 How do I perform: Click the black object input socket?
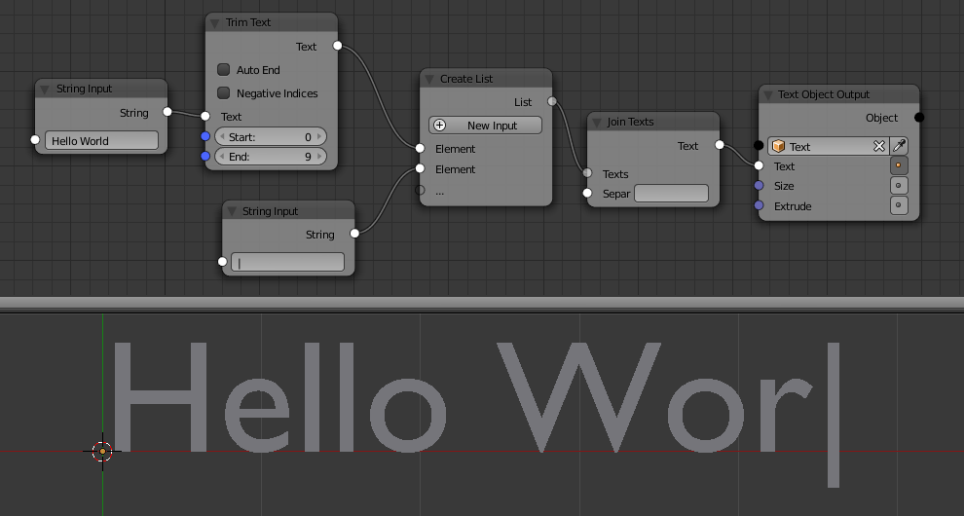[759, 146]
